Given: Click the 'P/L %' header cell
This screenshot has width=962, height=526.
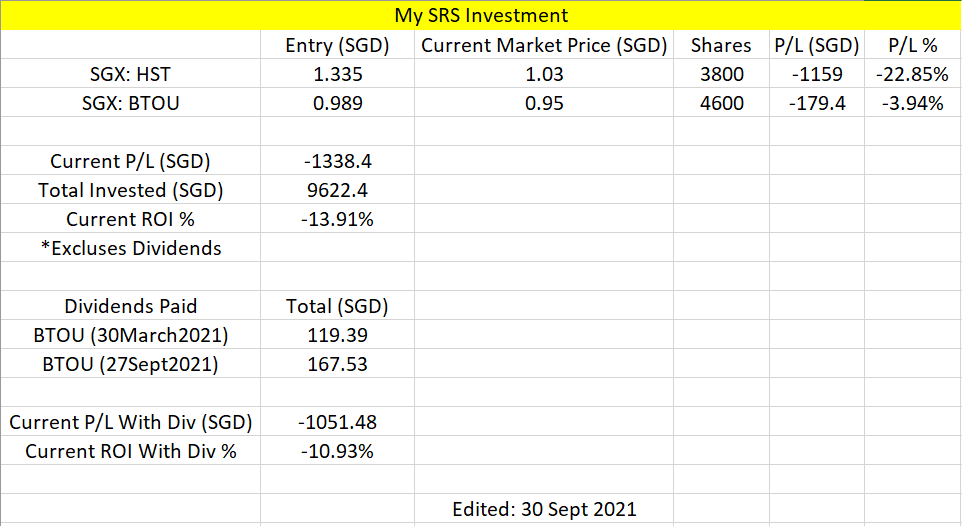Looking at the screenshot, I should click(913, 45).
